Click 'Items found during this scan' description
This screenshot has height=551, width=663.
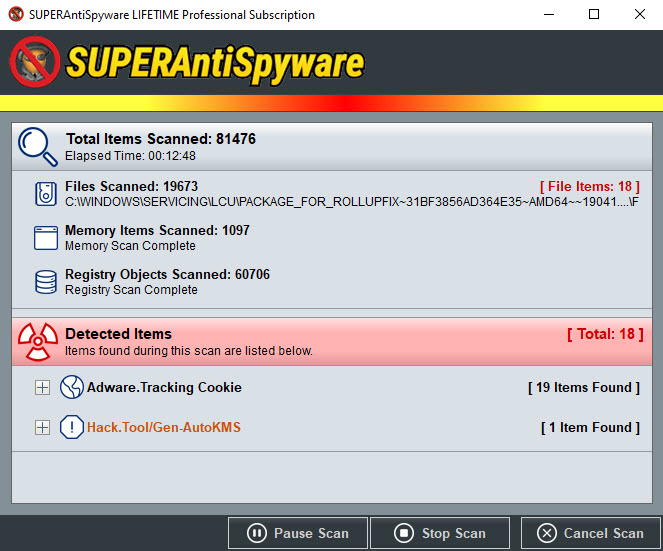coord(189,351)
